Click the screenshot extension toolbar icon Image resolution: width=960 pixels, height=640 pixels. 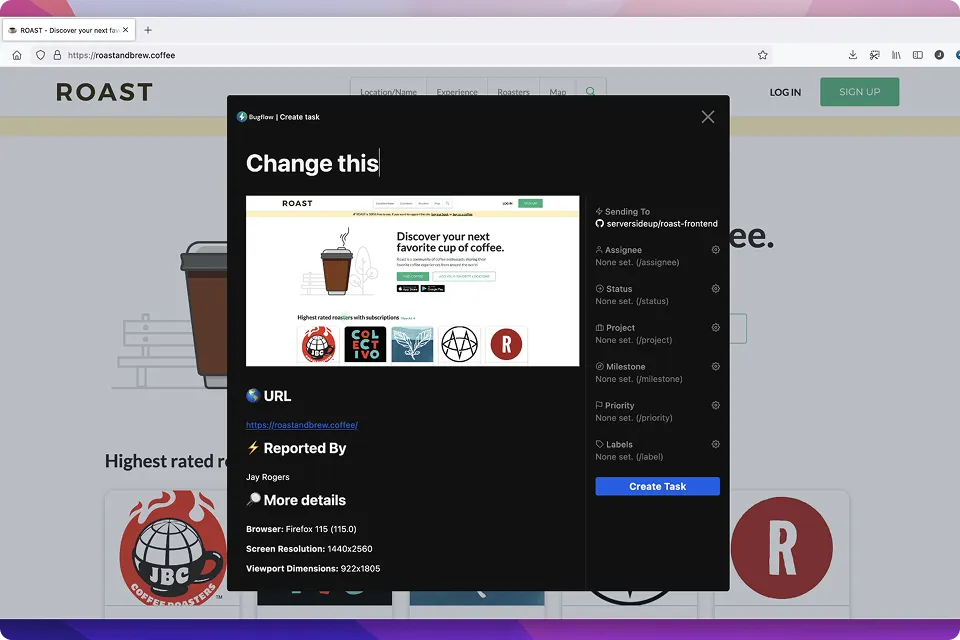(x=874, y=55)
